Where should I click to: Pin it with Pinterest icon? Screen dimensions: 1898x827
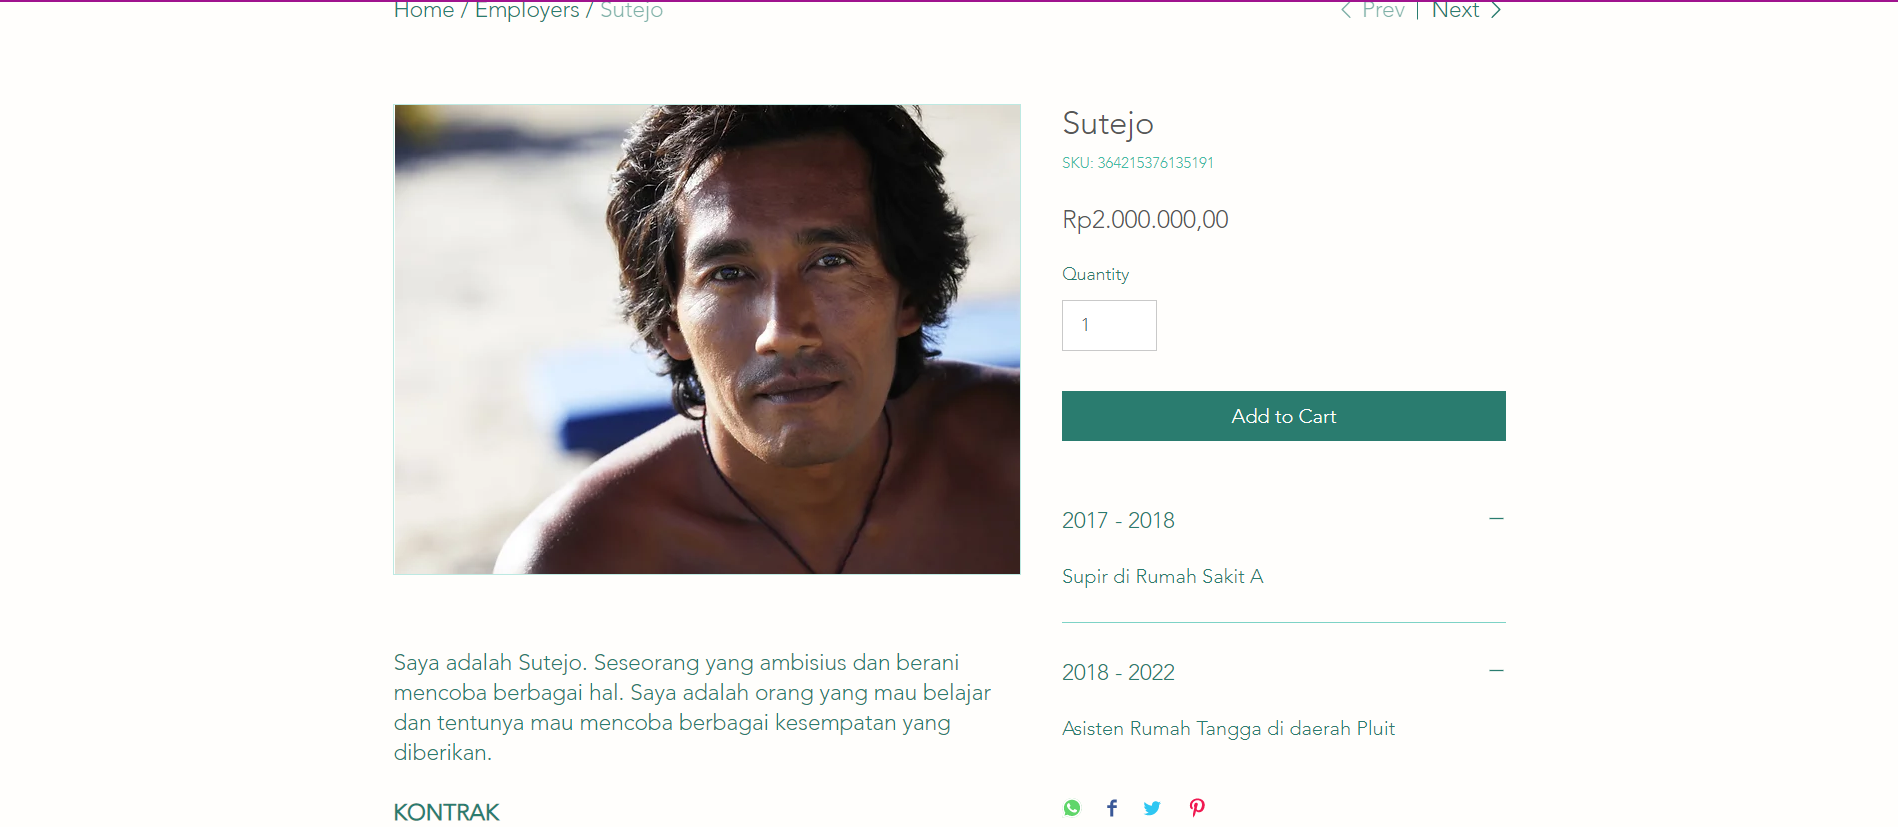1197,808
